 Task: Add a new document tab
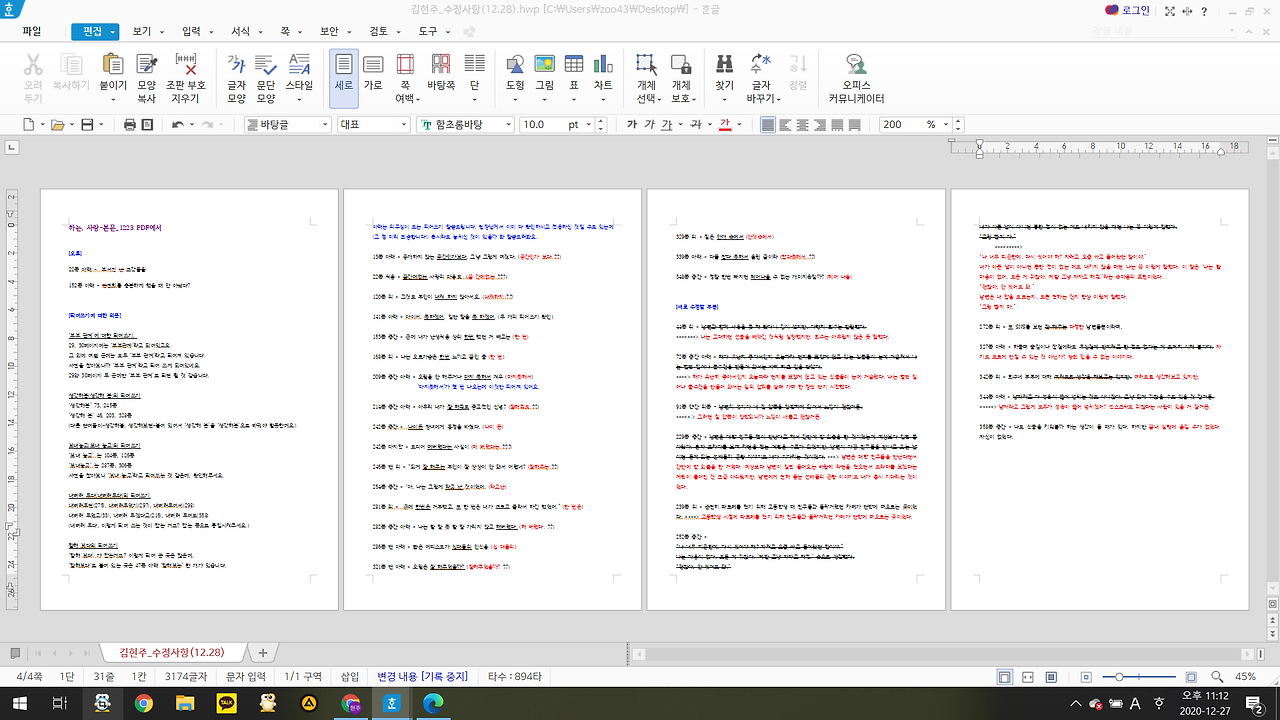tap(263, 652)
